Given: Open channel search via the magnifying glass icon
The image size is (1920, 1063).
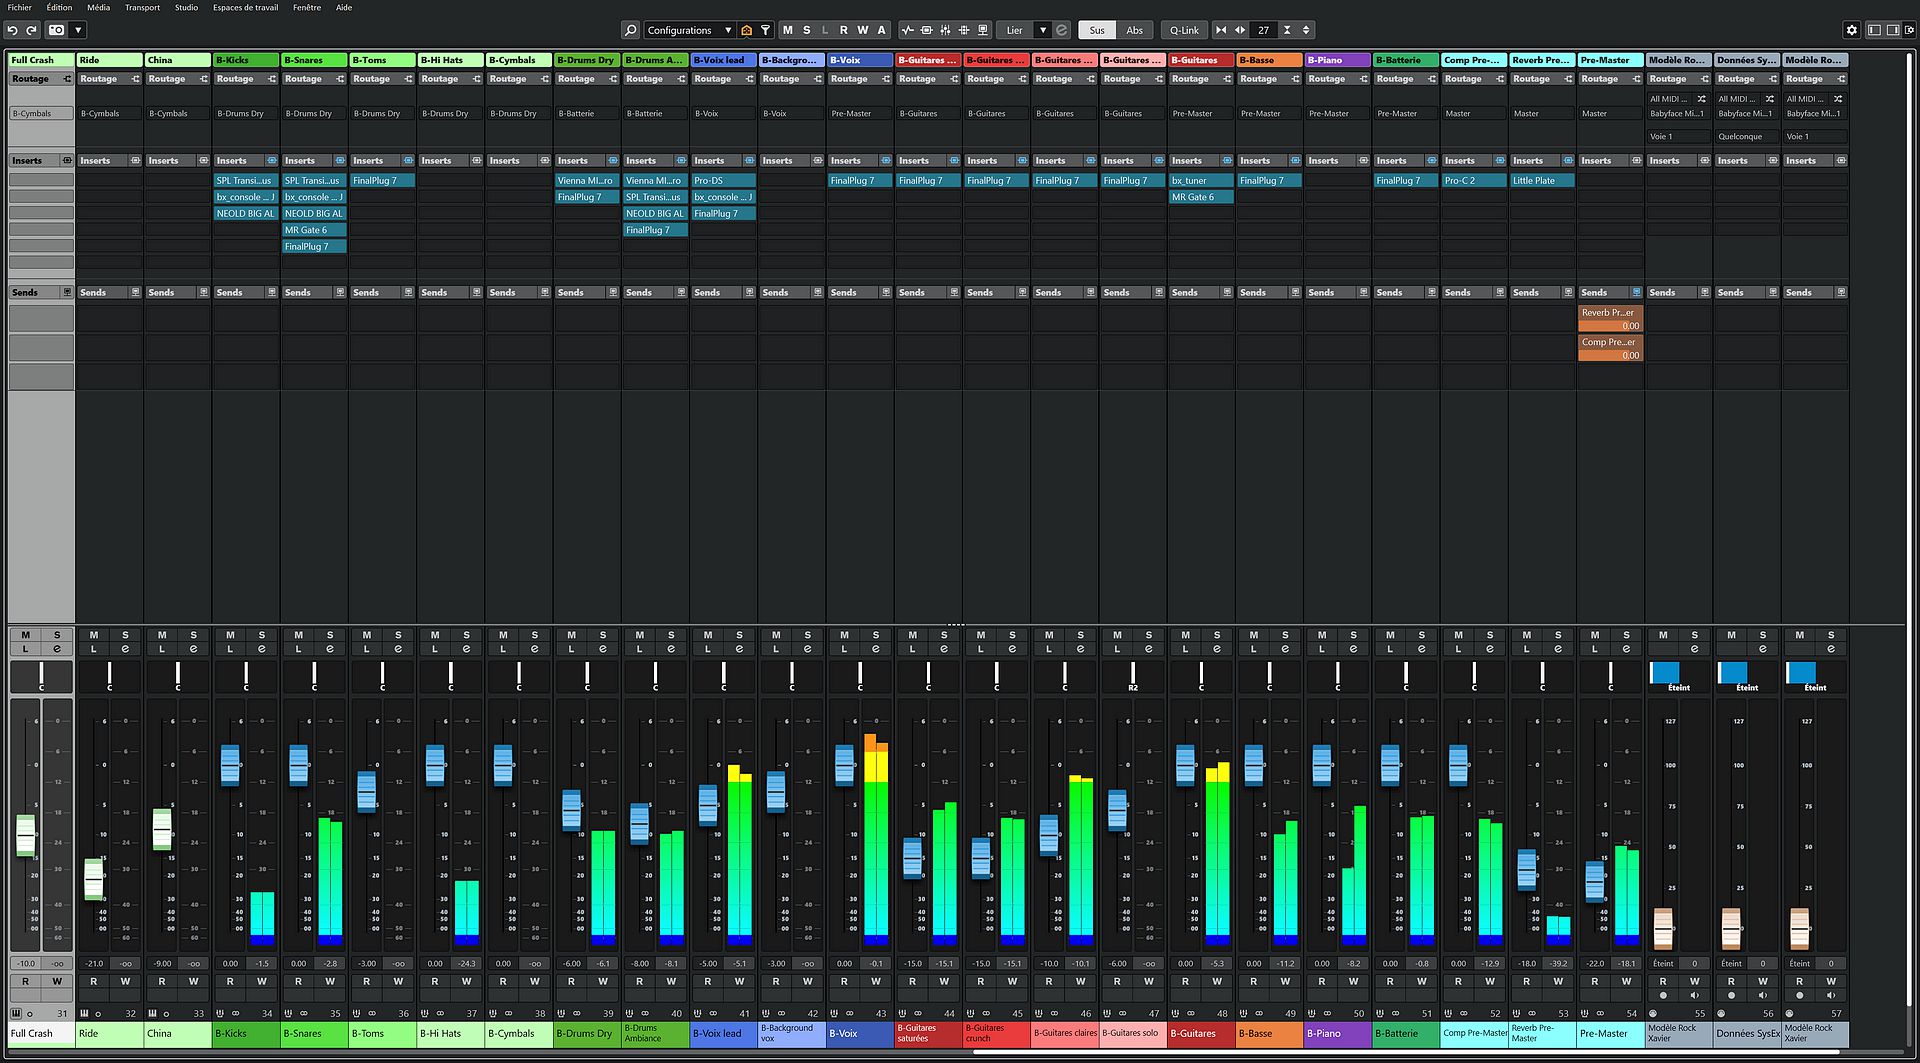Looking at the screenshot, I should pyautogui.click(x=630, y=30).
